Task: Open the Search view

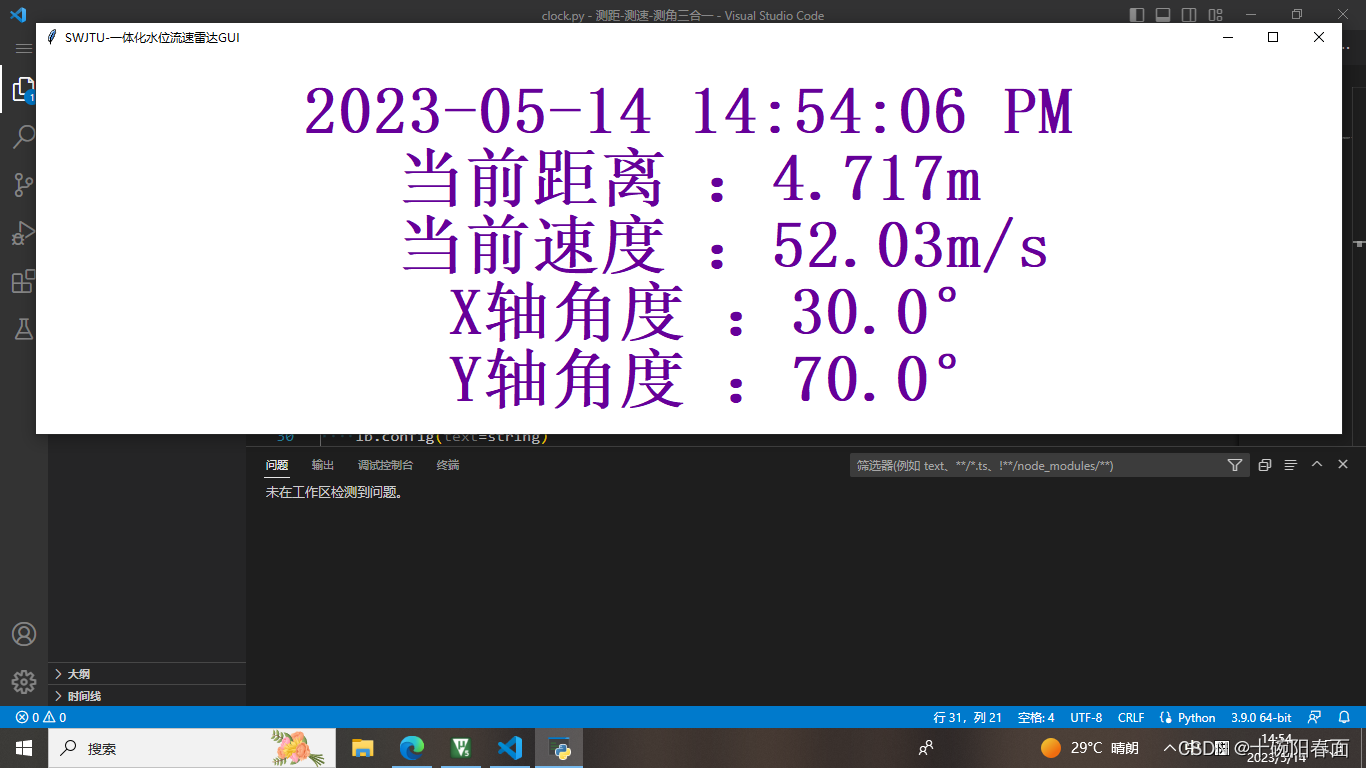Action: point(24,136)
